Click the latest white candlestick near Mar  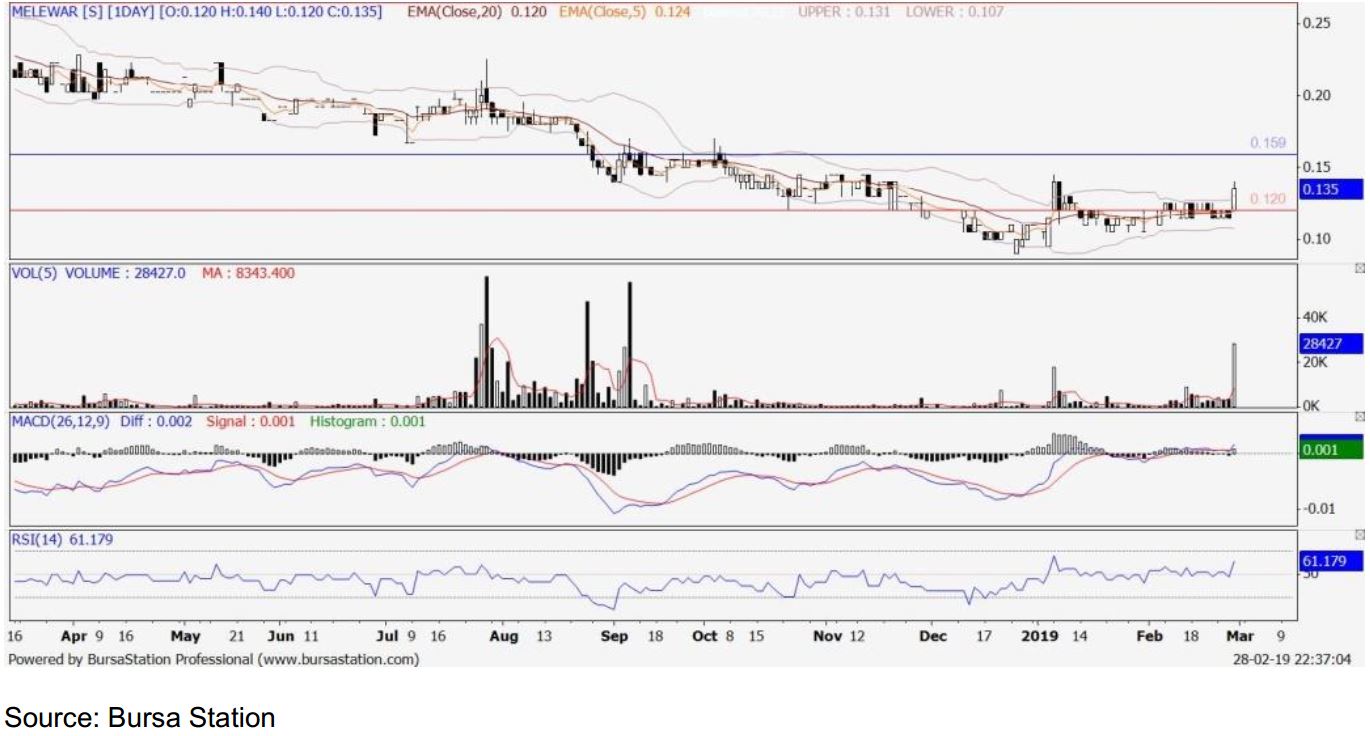click(x=1235, y=197)
